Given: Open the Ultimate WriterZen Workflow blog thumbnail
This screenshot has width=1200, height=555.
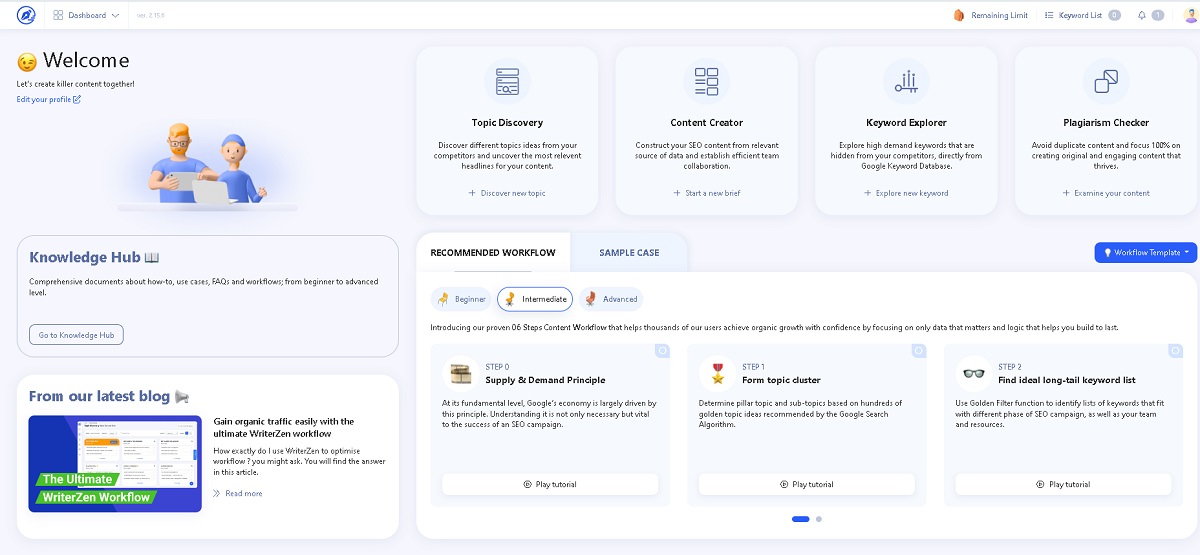Looking at the screenshot, I should pos(115,464).
